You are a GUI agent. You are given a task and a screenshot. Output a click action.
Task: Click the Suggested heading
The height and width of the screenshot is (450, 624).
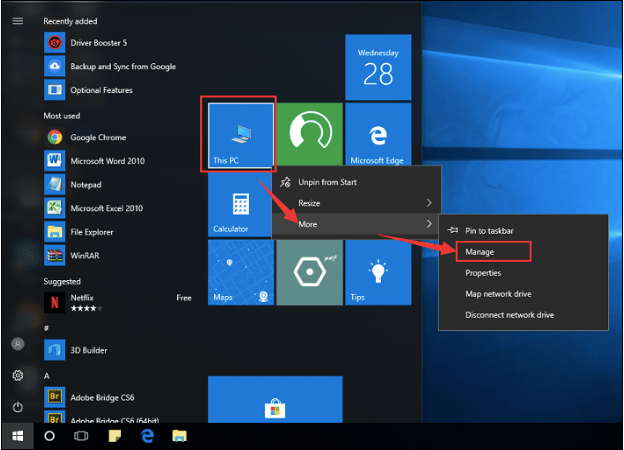(x=62, y=281)
